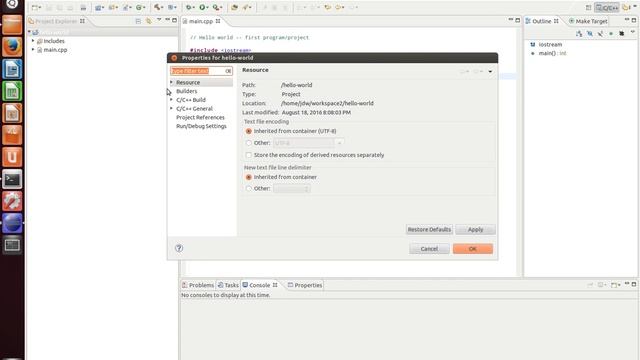
Task: Click the Save toolbar icon
Action: coord(49,7)
